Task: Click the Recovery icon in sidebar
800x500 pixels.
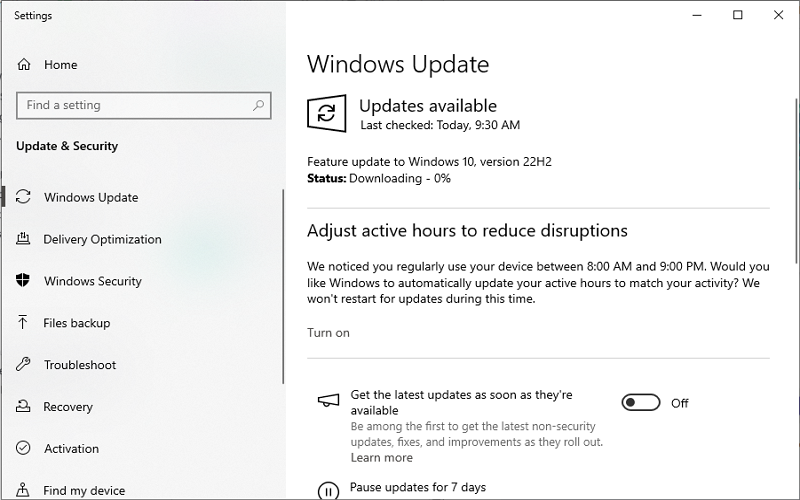Action: [24, 407]
